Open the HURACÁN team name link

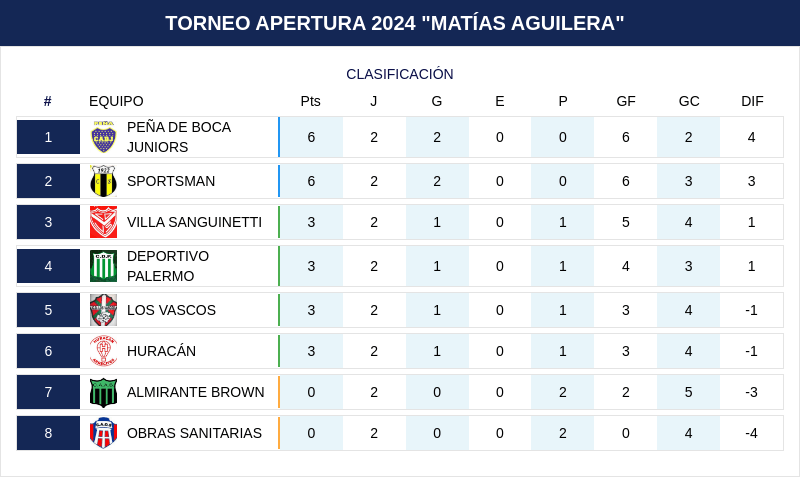tap(161, 351)
